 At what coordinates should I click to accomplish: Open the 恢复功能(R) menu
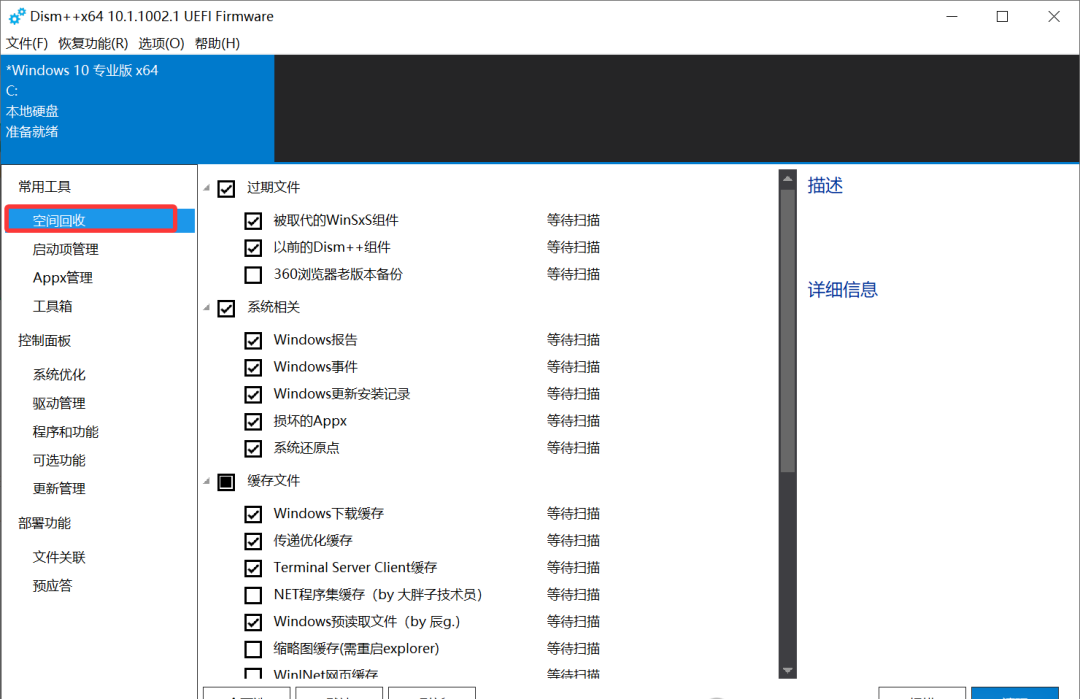93,43
